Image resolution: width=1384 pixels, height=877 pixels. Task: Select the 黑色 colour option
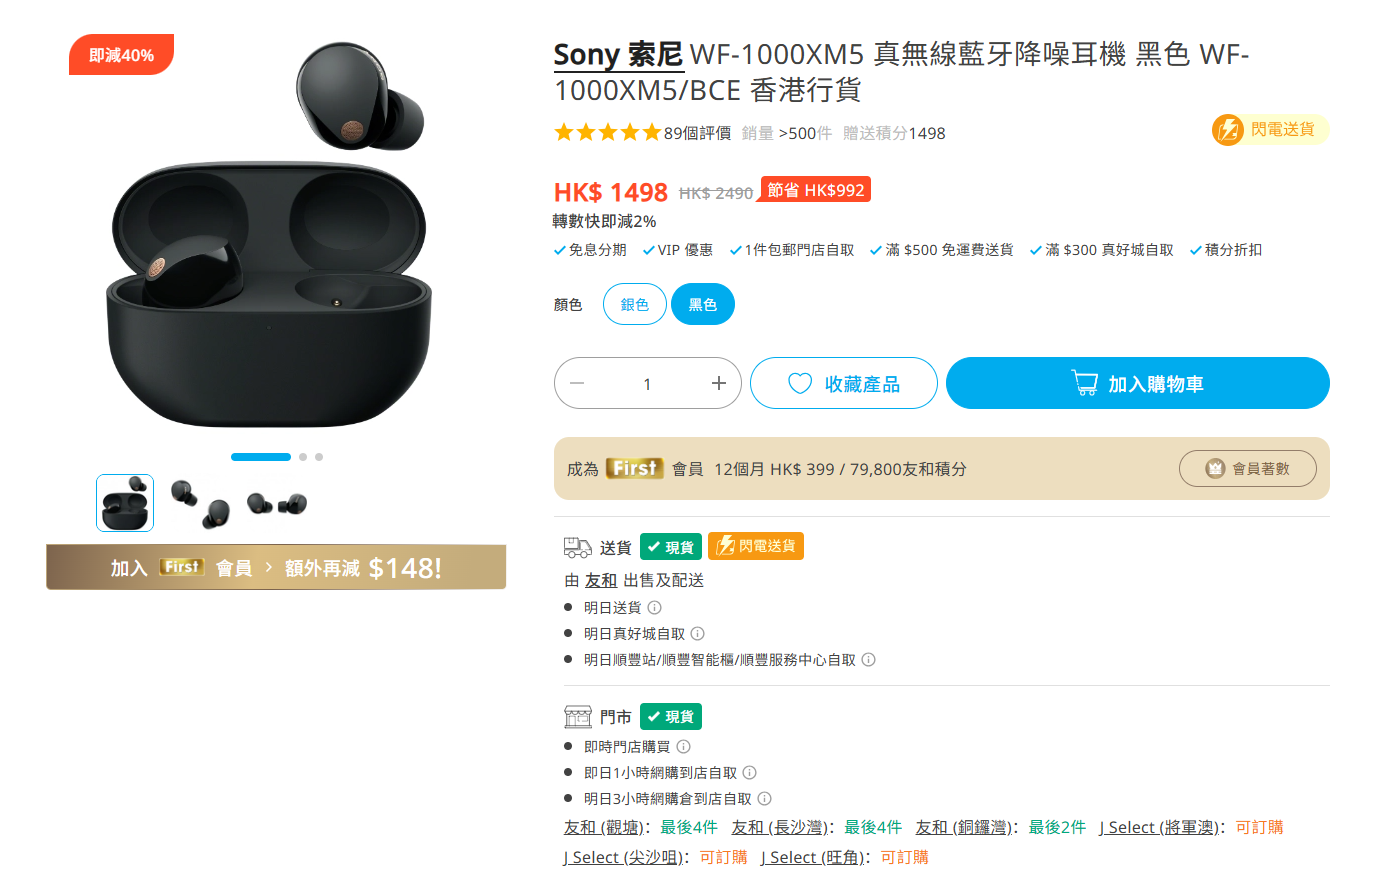[703, 304]
